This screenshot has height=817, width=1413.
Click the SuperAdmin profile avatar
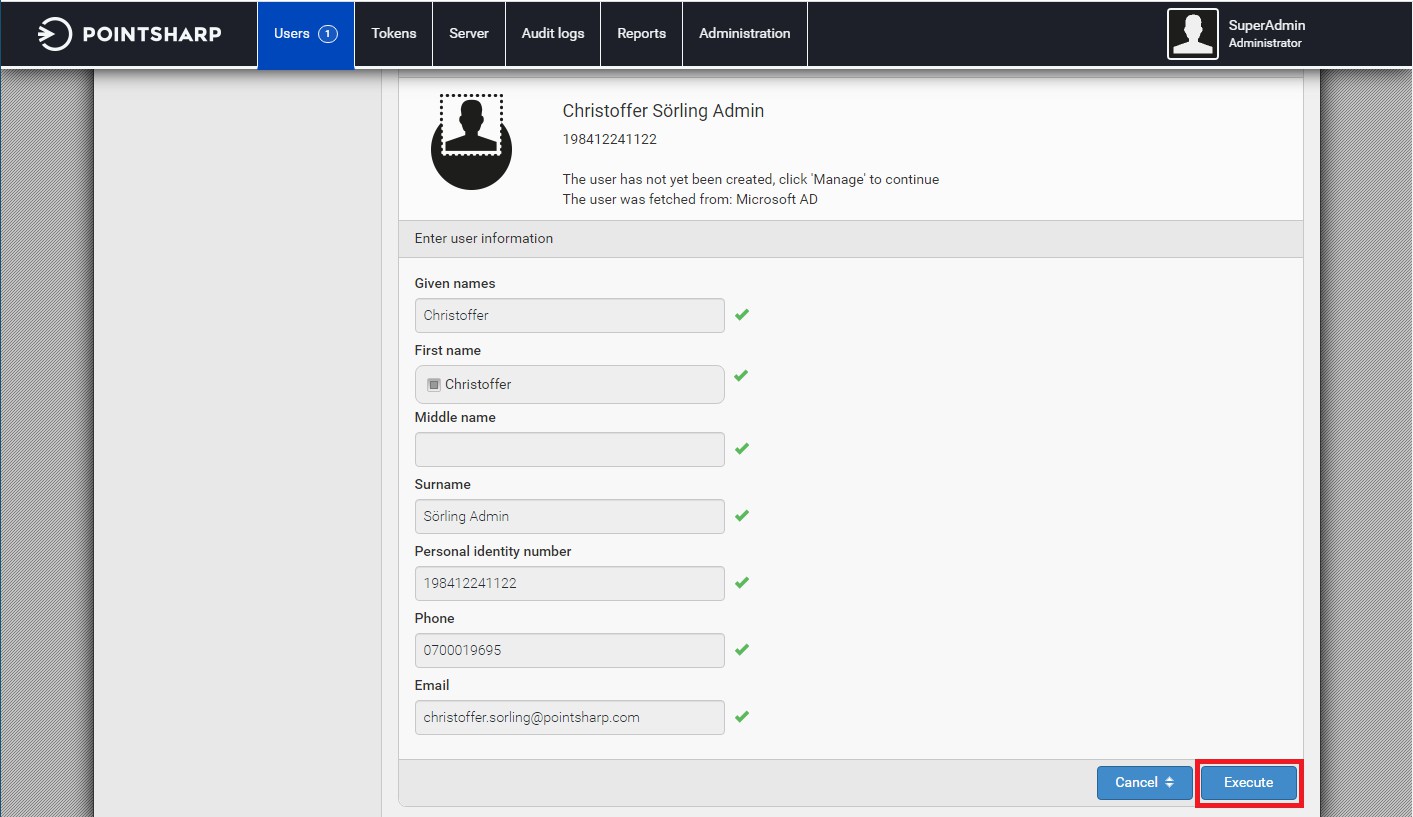click(x=1192, y=34)
